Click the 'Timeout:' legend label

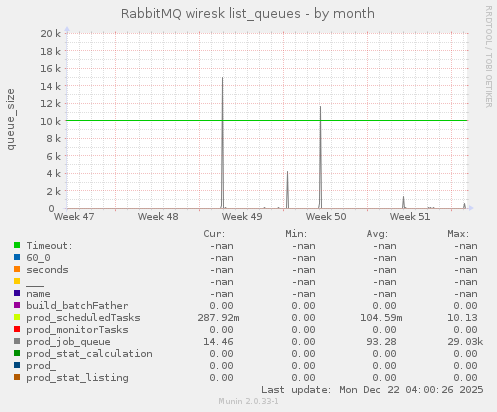[49, 246]
